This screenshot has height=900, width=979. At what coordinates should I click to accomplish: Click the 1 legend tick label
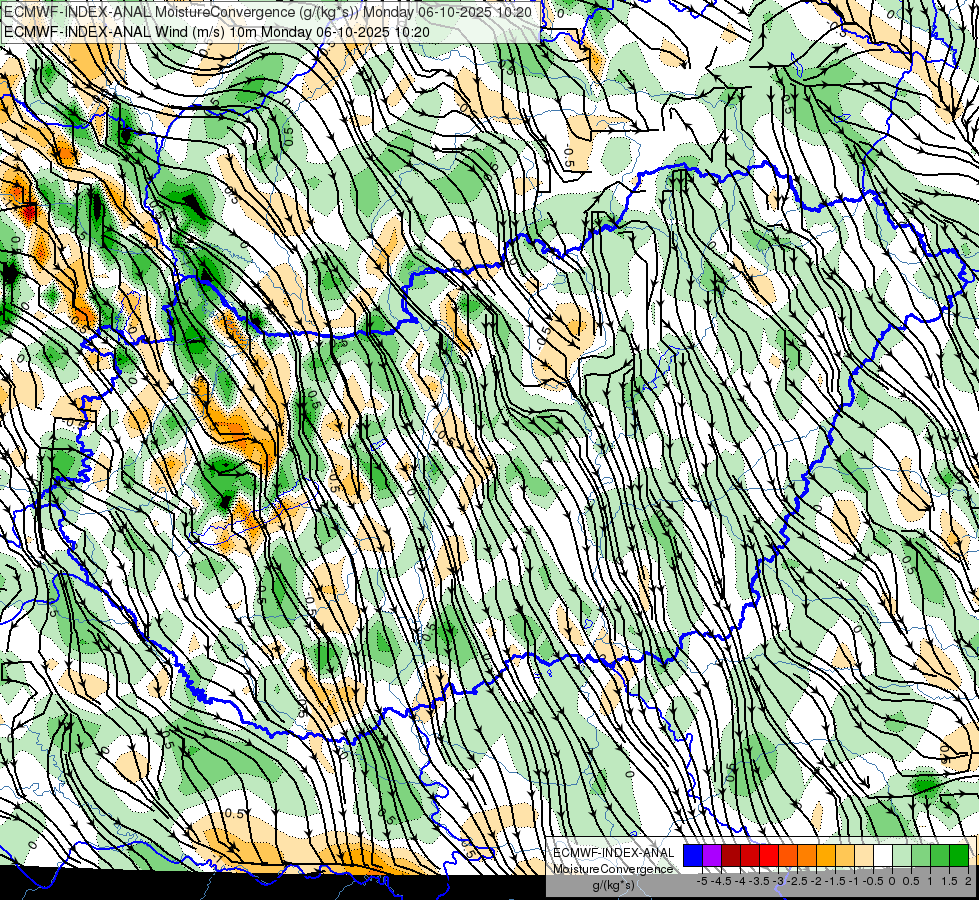pyautogui.click(x=930, y=881)
